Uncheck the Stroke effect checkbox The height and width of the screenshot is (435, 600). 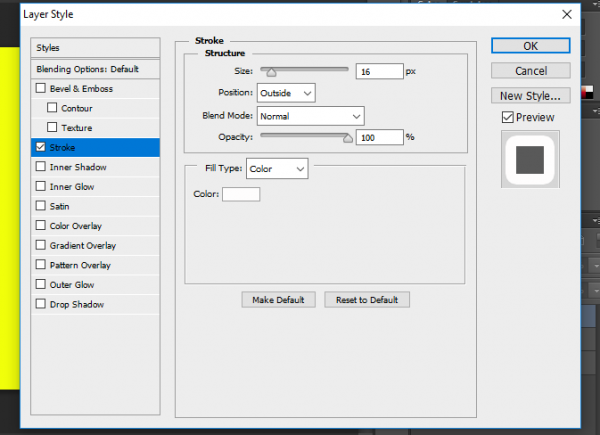pos(41,147)
